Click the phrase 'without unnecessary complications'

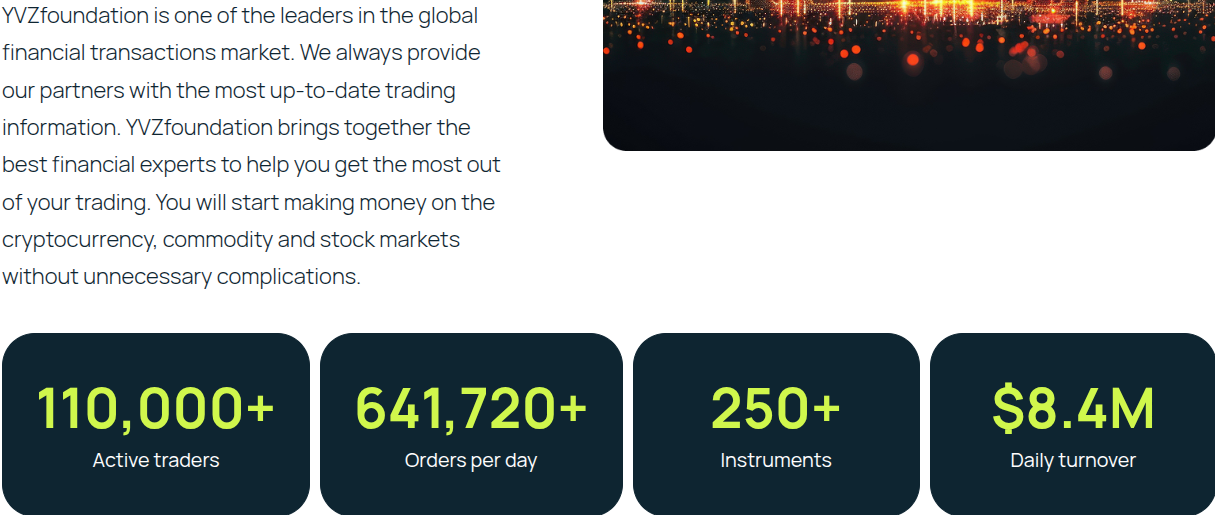181,277
